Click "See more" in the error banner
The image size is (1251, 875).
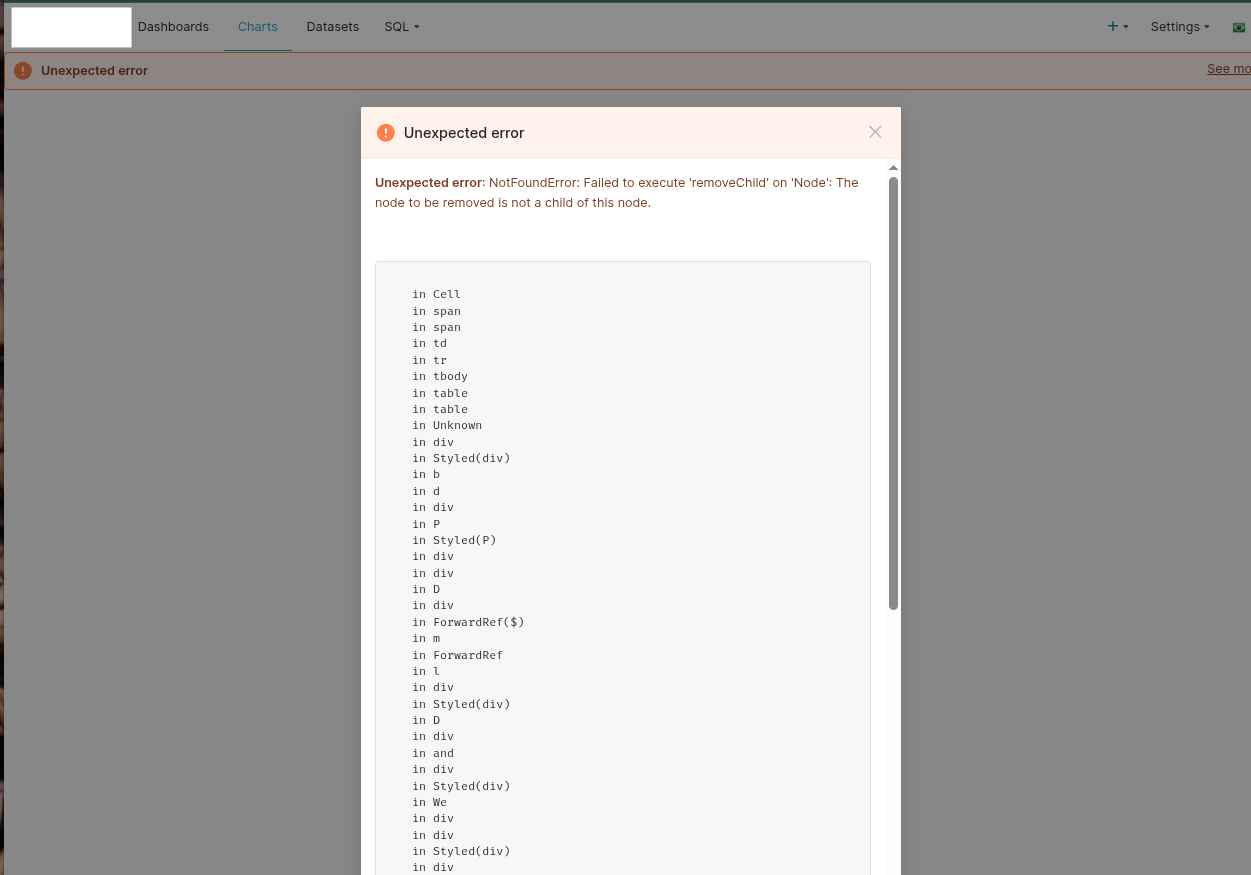click(x=1228, y=68)
